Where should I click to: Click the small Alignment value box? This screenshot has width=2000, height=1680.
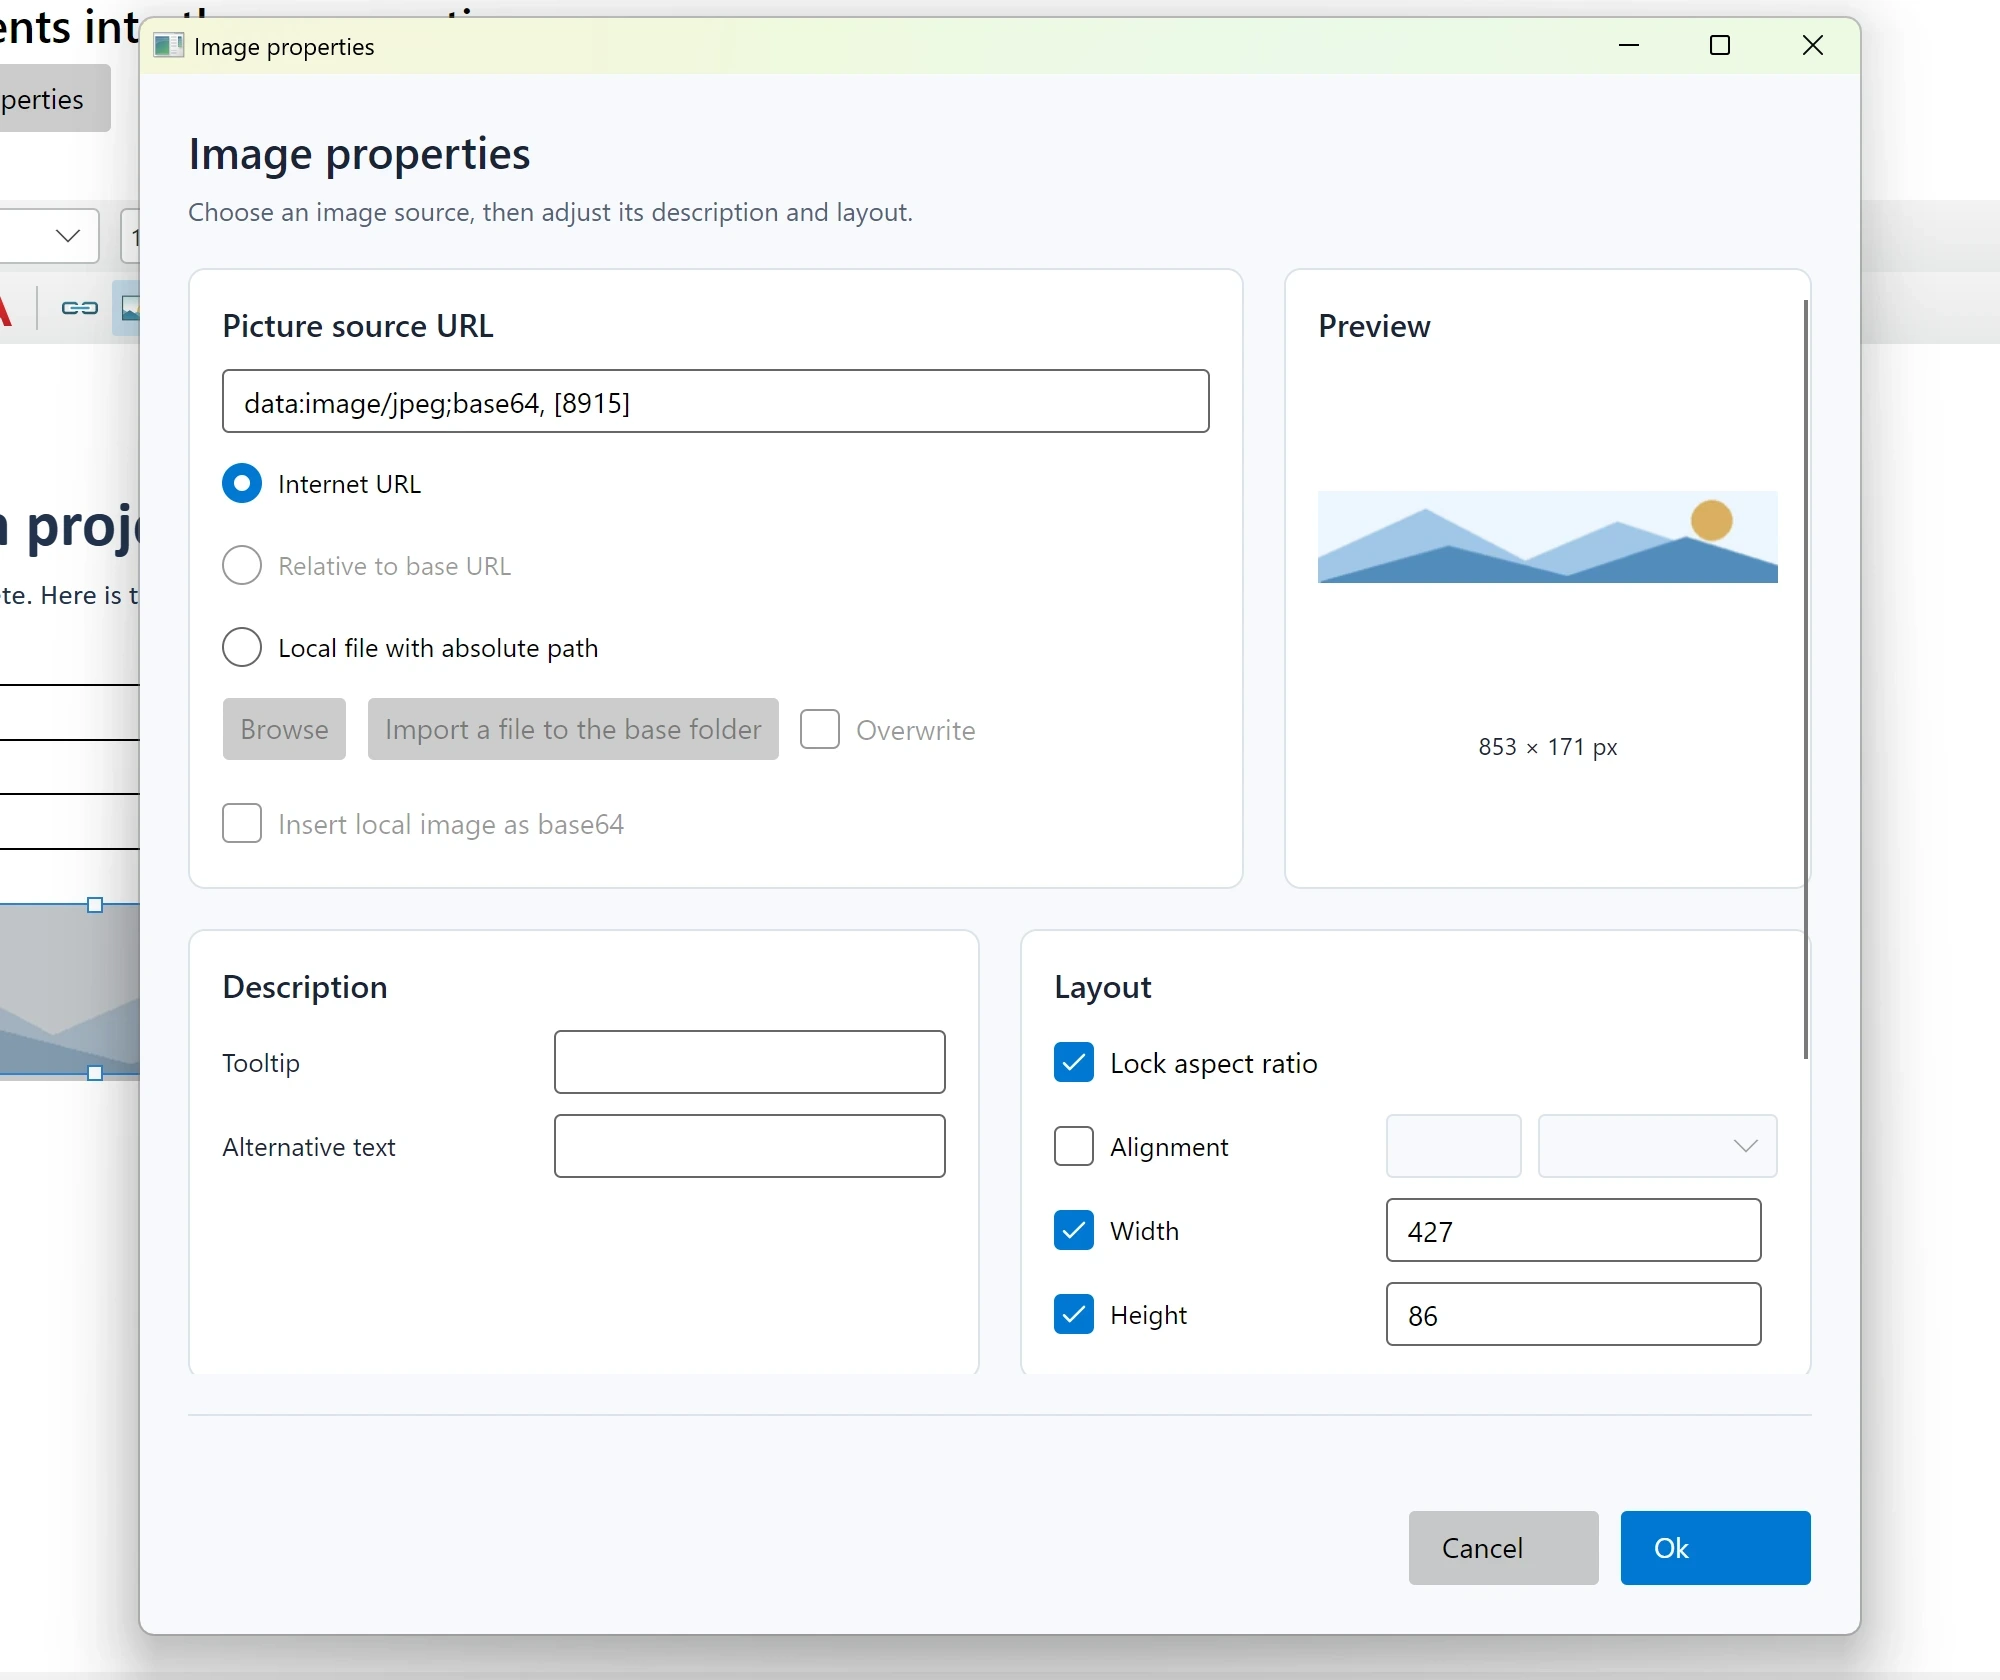tap(1454, 1146)
